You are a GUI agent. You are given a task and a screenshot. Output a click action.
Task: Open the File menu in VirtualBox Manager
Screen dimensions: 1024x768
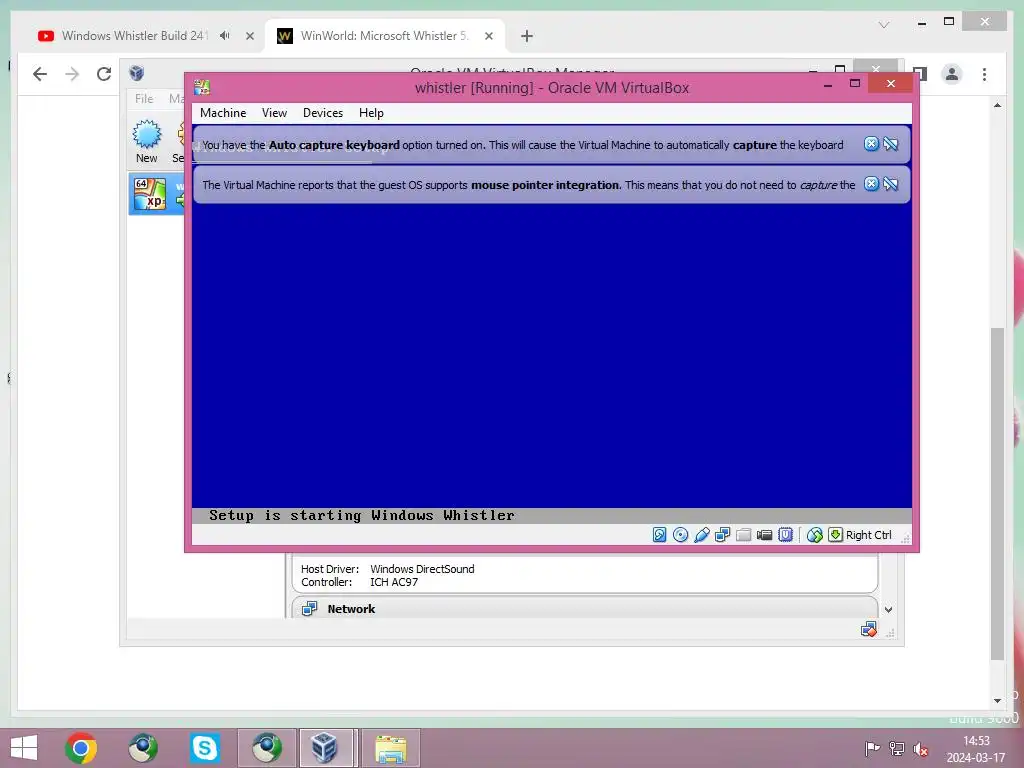[x=144, y=99]
